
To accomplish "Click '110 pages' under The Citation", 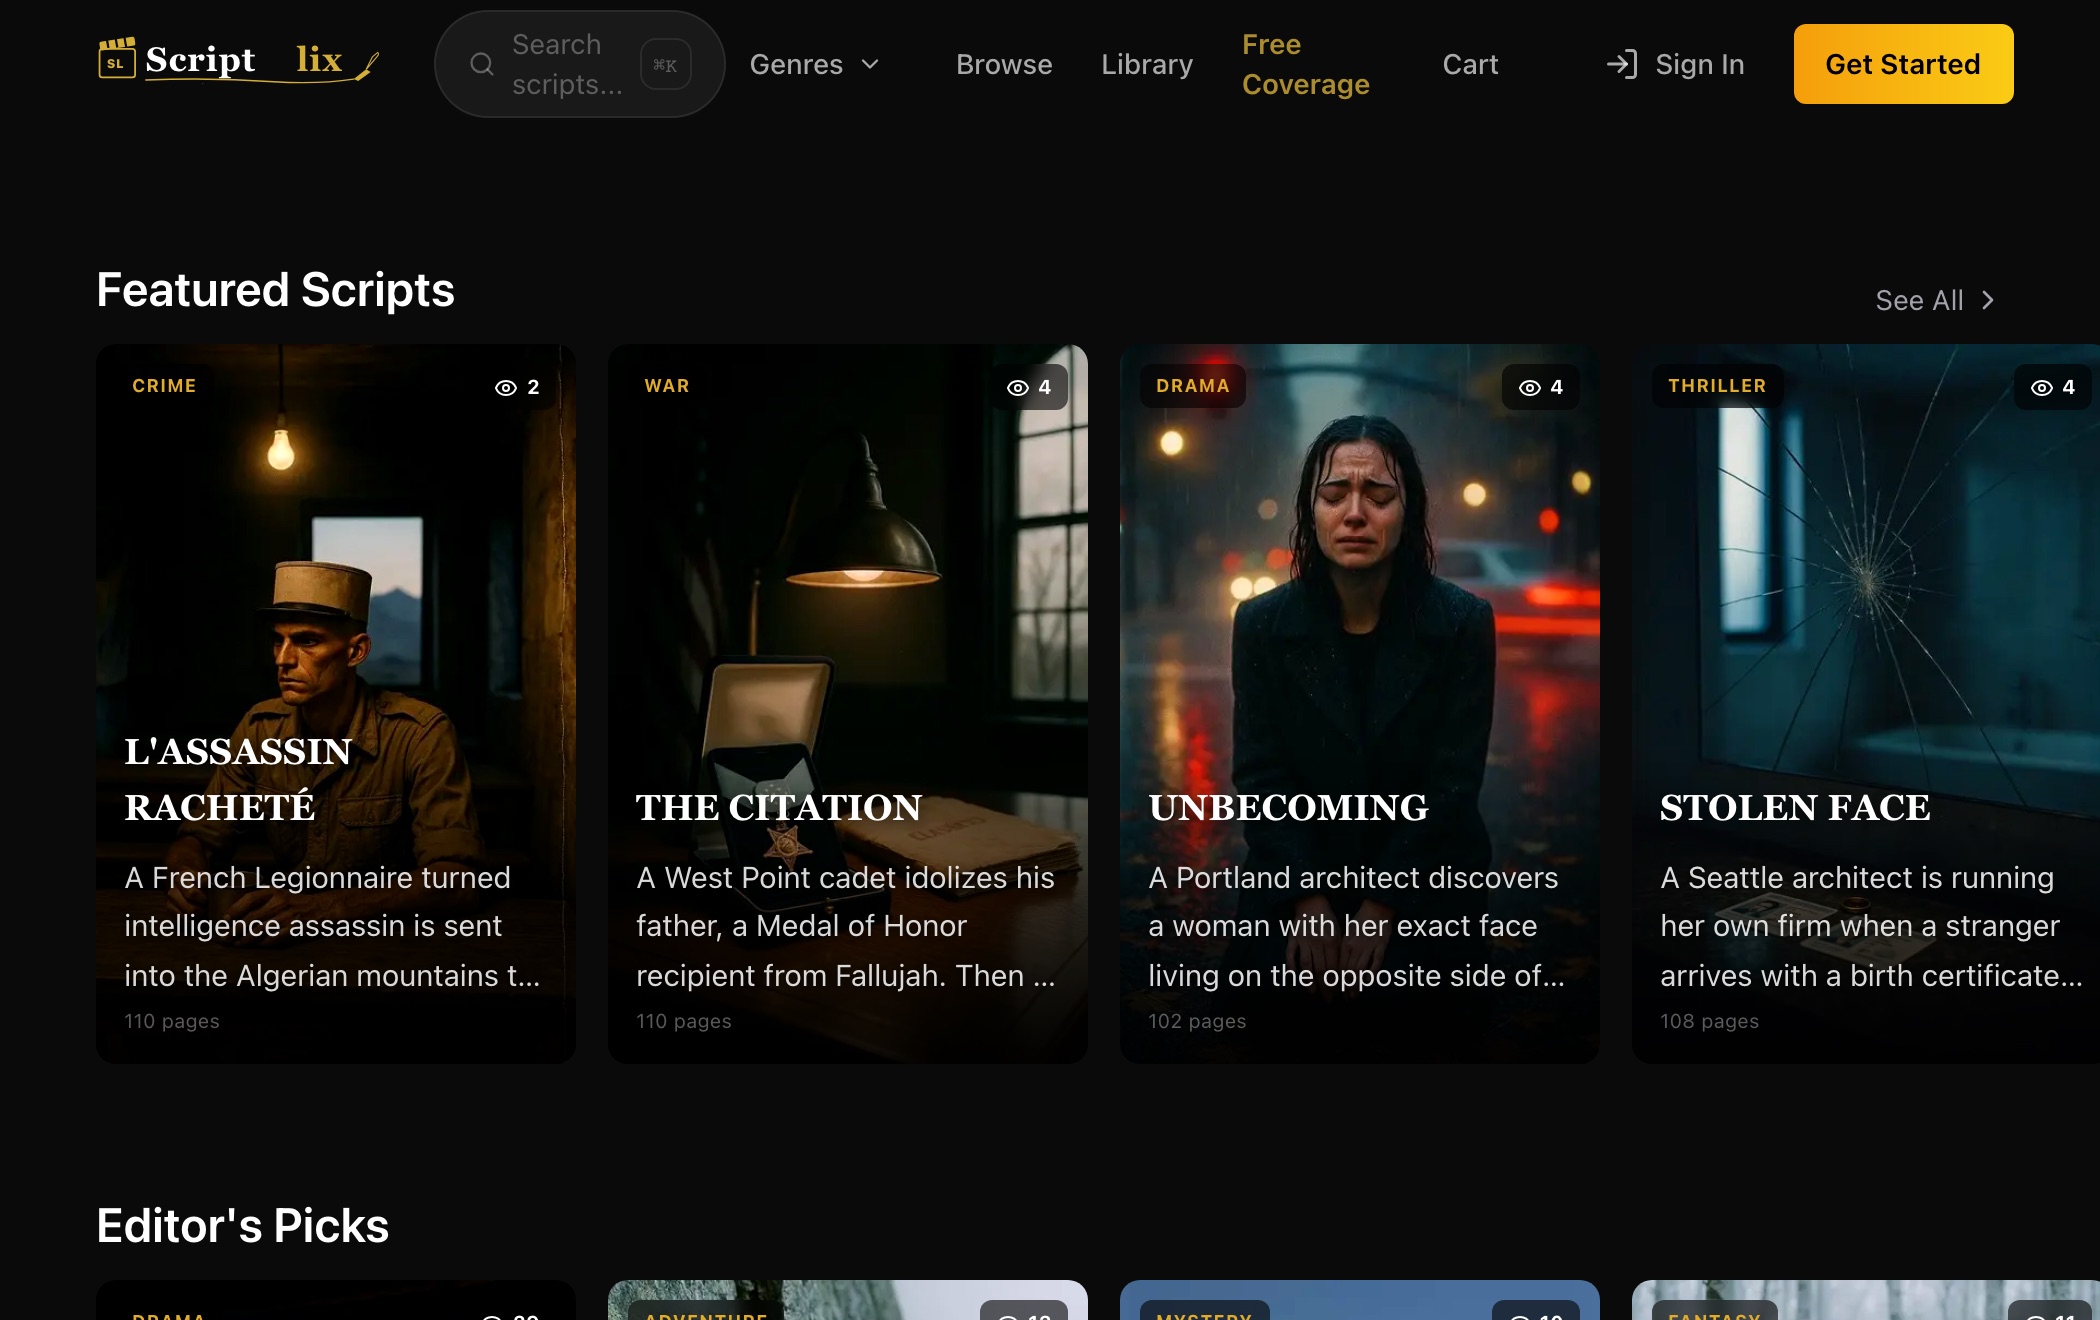I will click(x=684, y=1021).
